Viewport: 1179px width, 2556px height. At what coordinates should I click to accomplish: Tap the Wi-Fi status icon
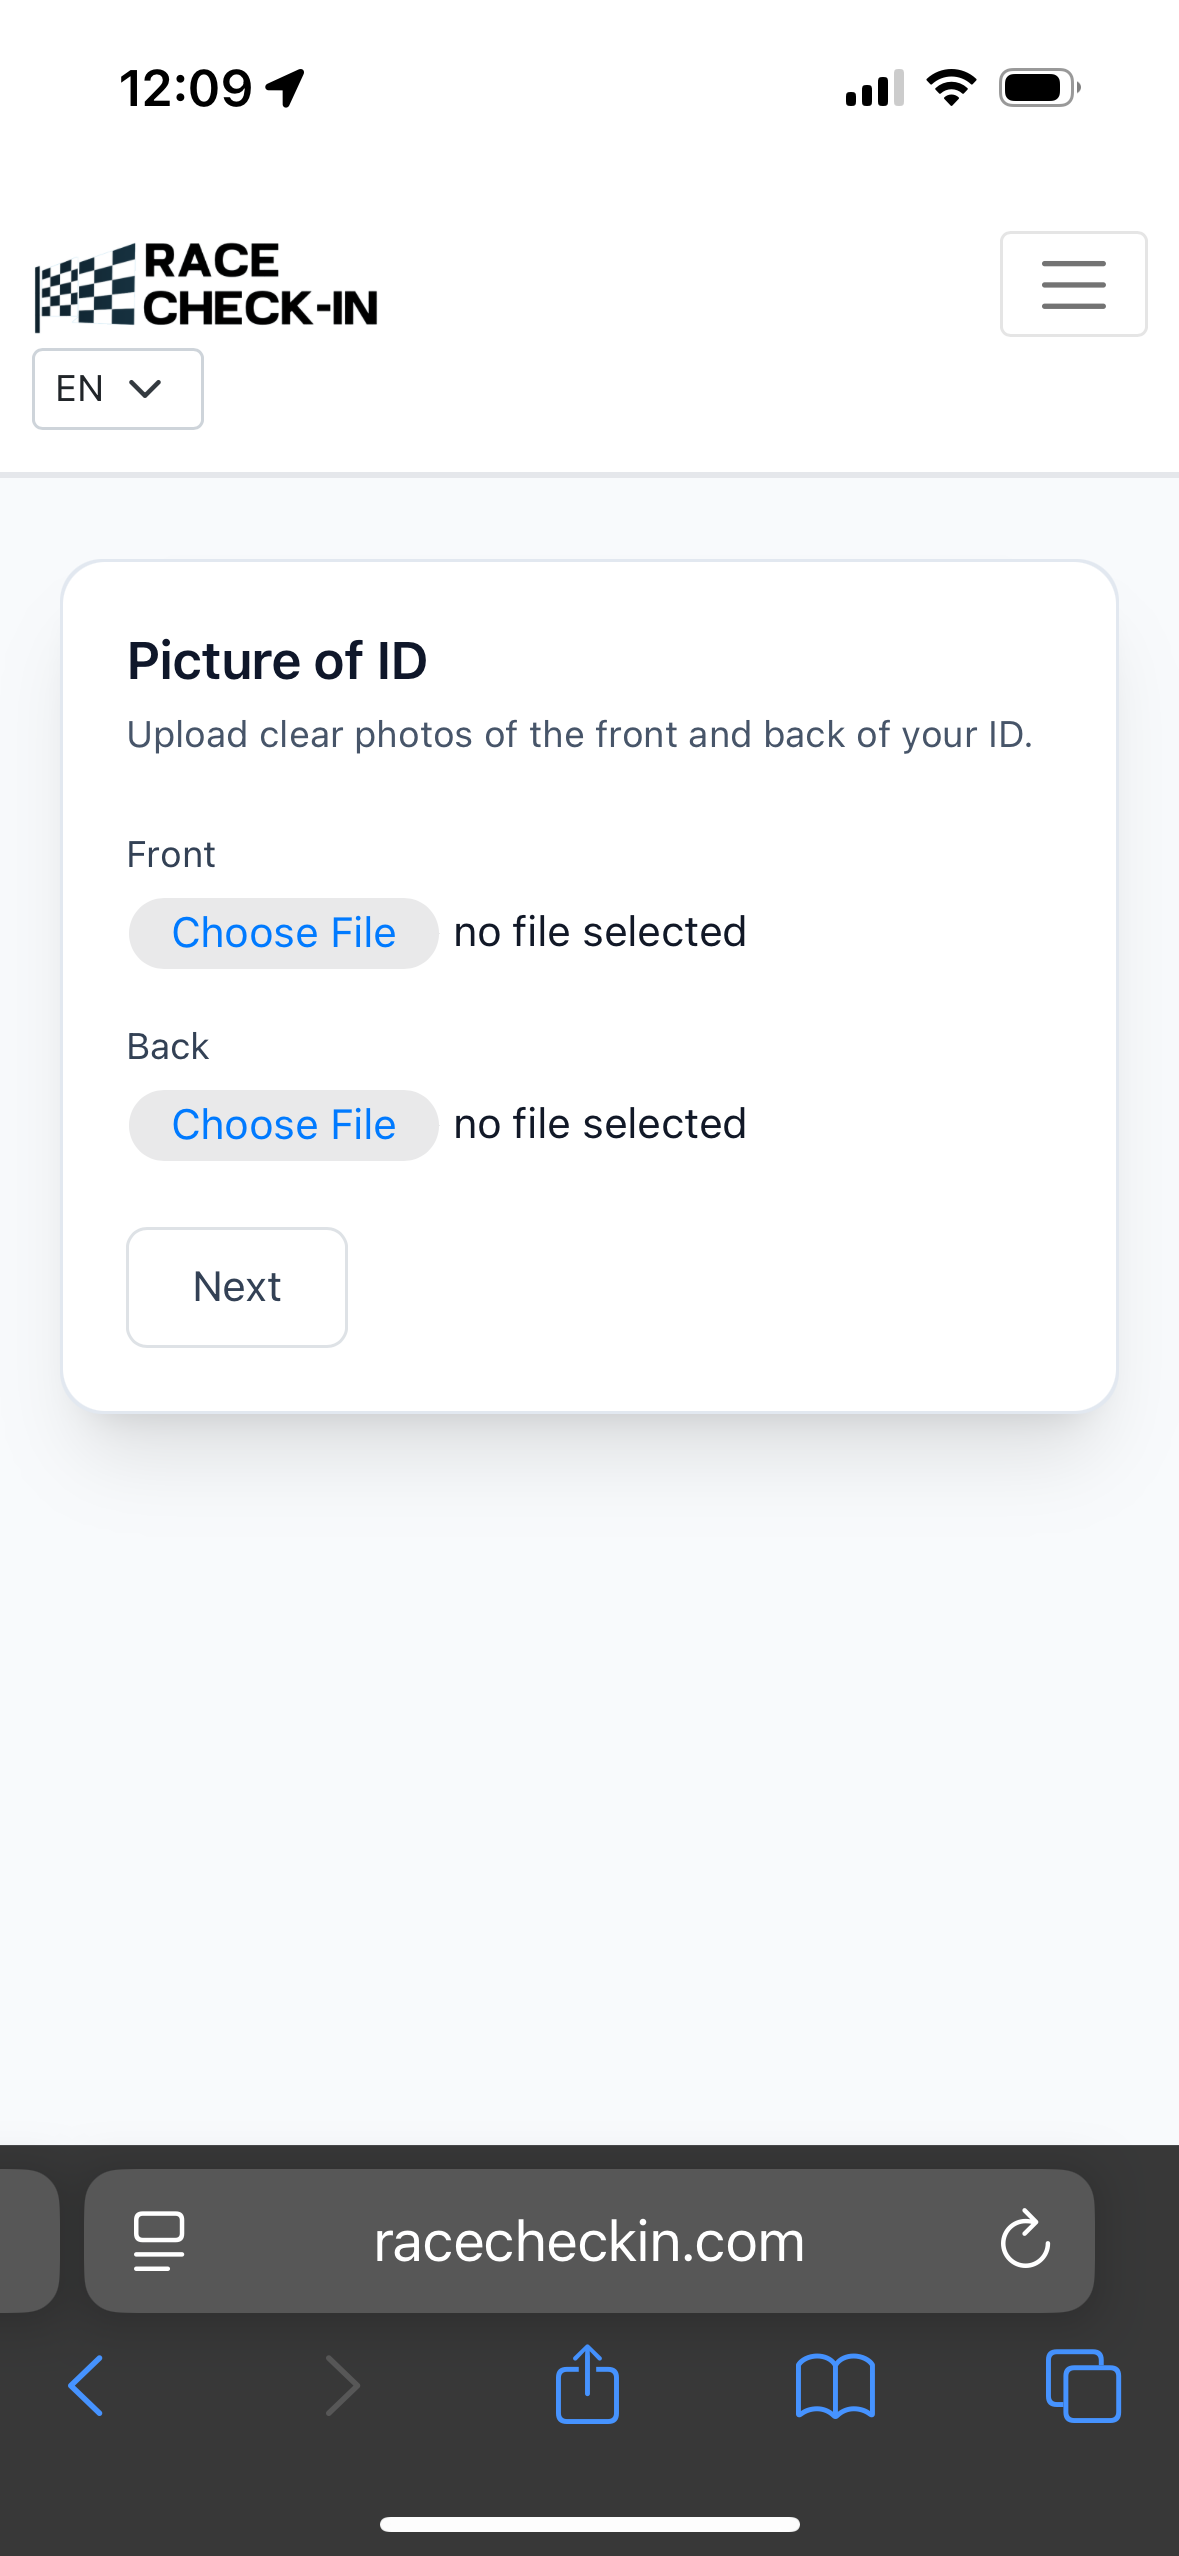[951, 88]
